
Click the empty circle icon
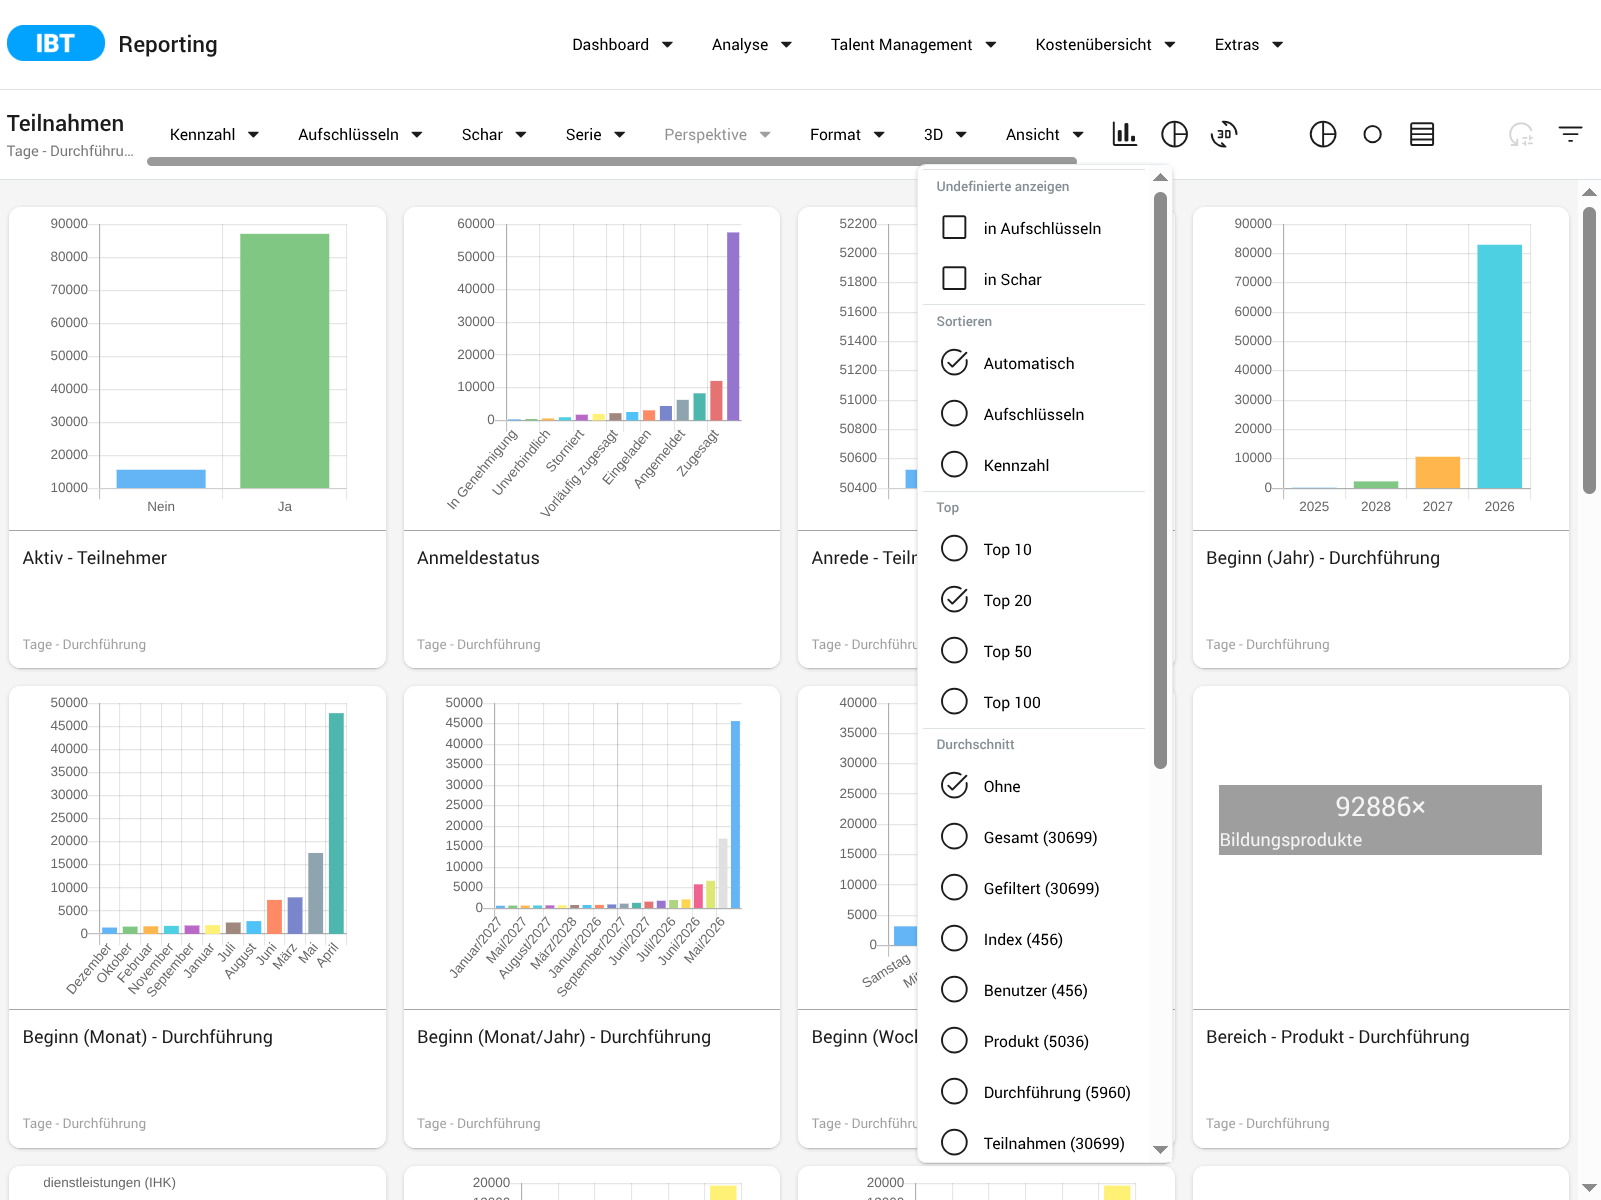[x=1372, y=134]
